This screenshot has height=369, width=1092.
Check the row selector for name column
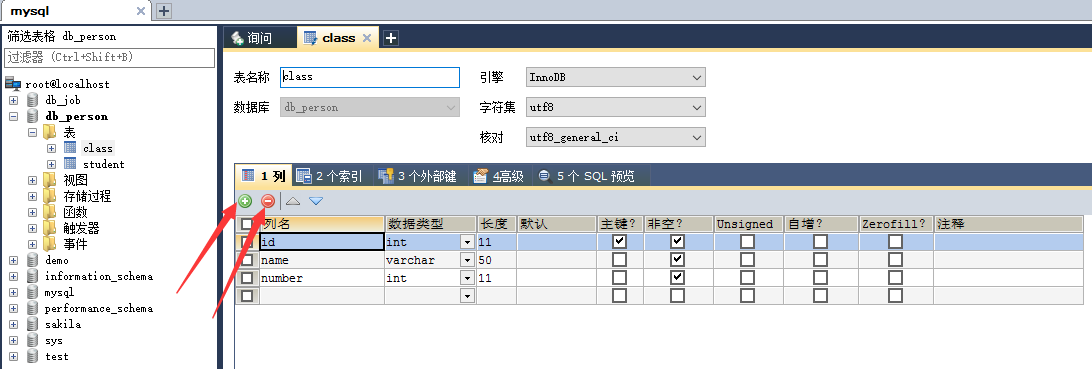(x=247, y=260)
